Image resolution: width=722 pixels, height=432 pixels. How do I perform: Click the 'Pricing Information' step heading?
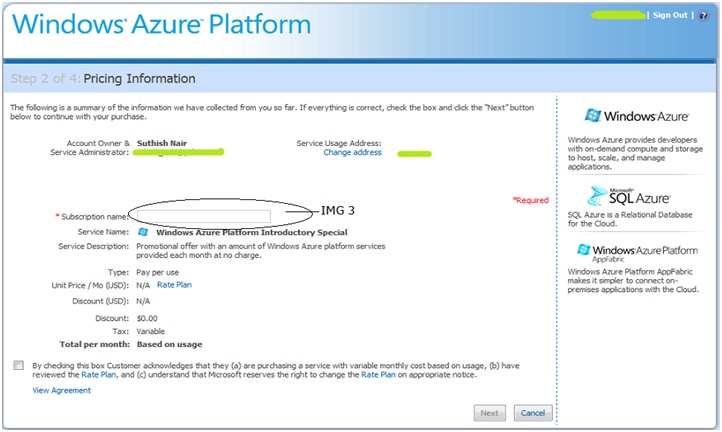click(x=139, y=78)
